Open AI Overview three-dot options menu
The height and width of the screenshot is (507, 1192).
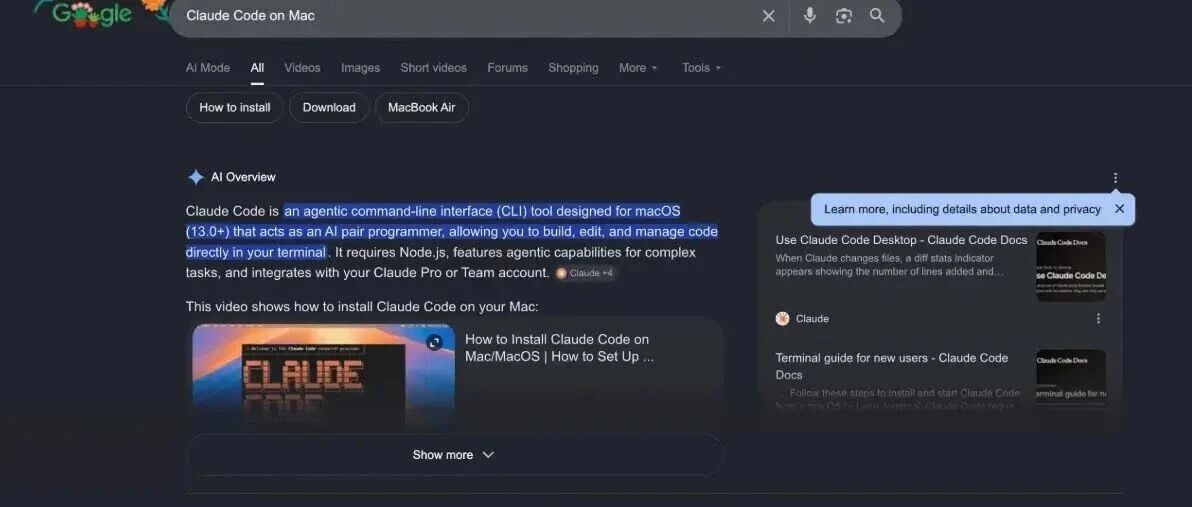1115,178
